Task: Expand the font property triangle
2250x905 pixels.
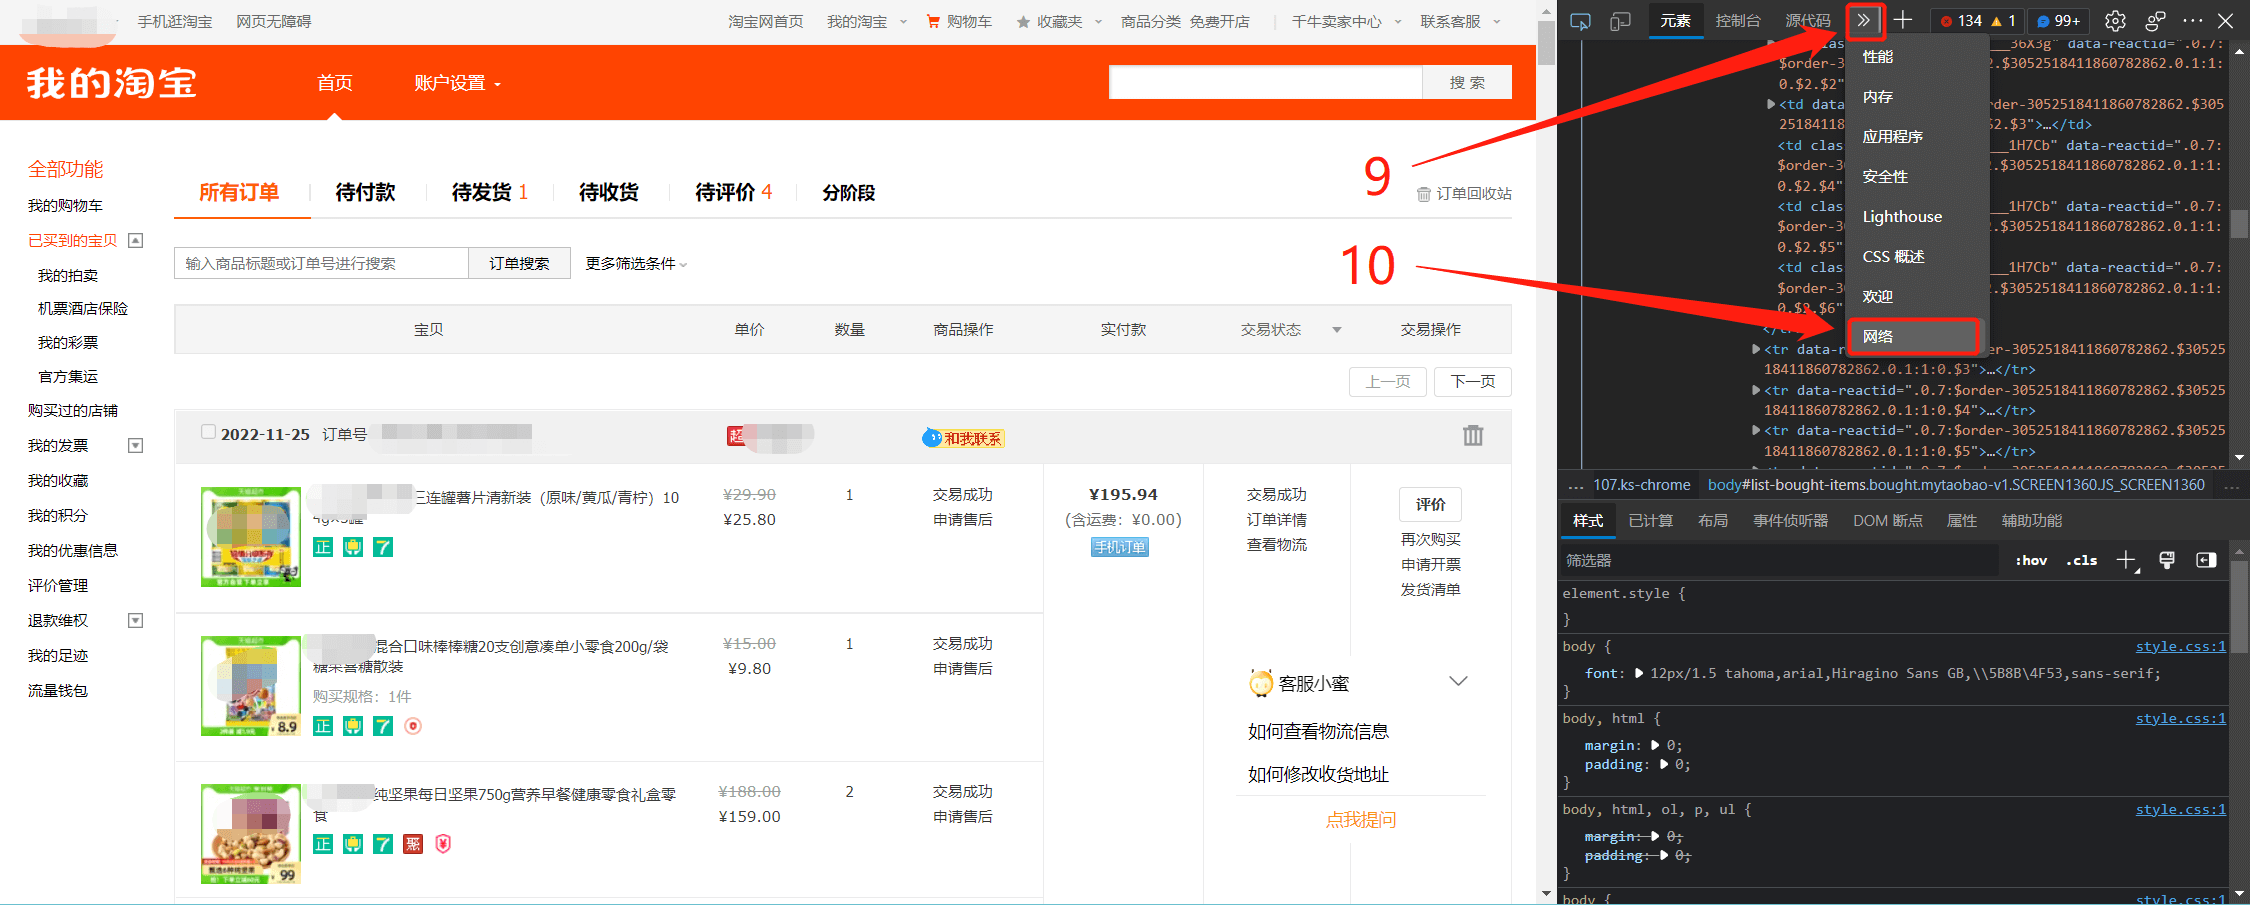Action: pos(1639,673)
